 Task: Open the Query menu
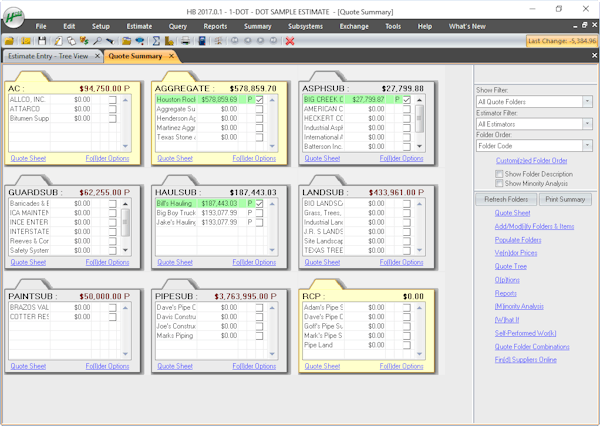pyautogui.click(x=178, y=26)
